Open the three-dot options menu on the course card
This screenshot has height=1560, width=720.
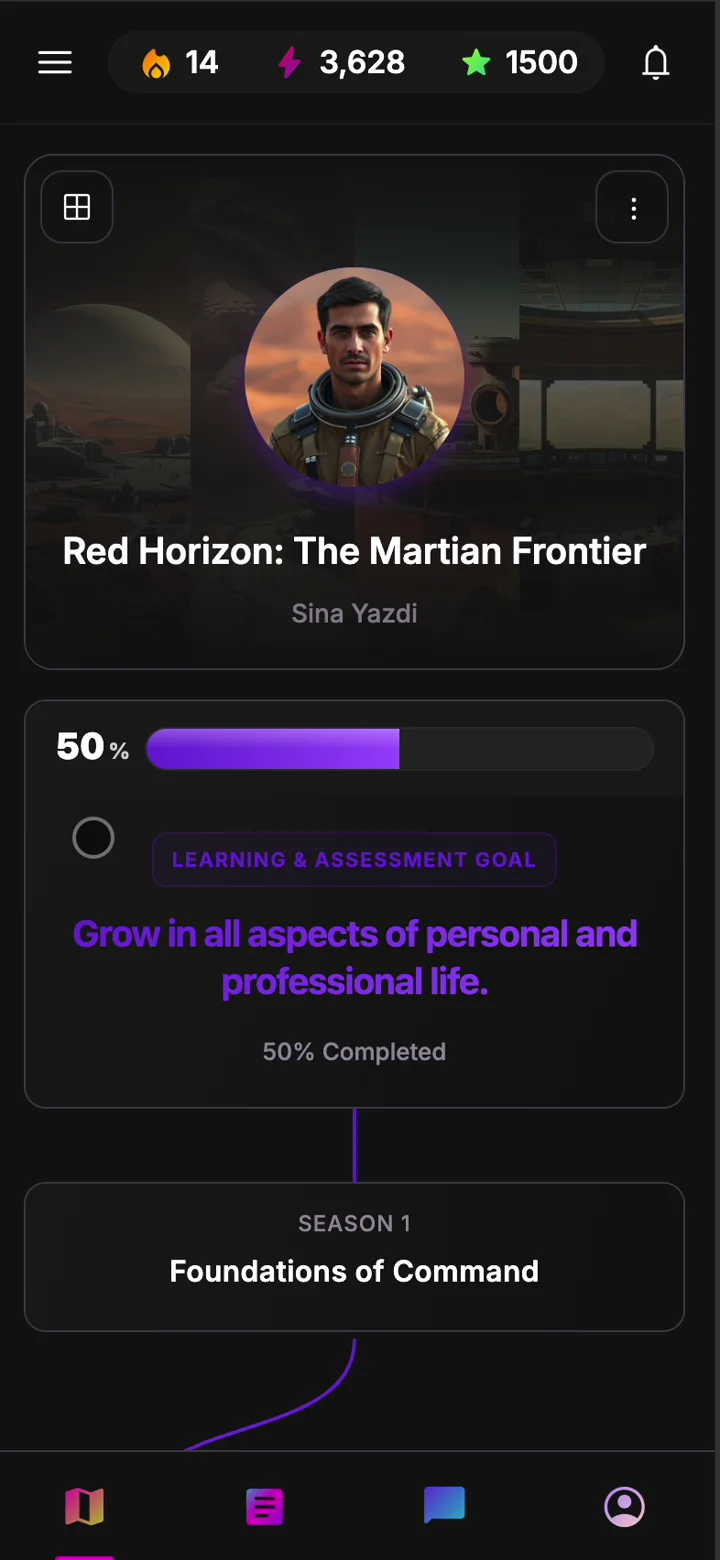pyautogui.click(x=633, y=207)
